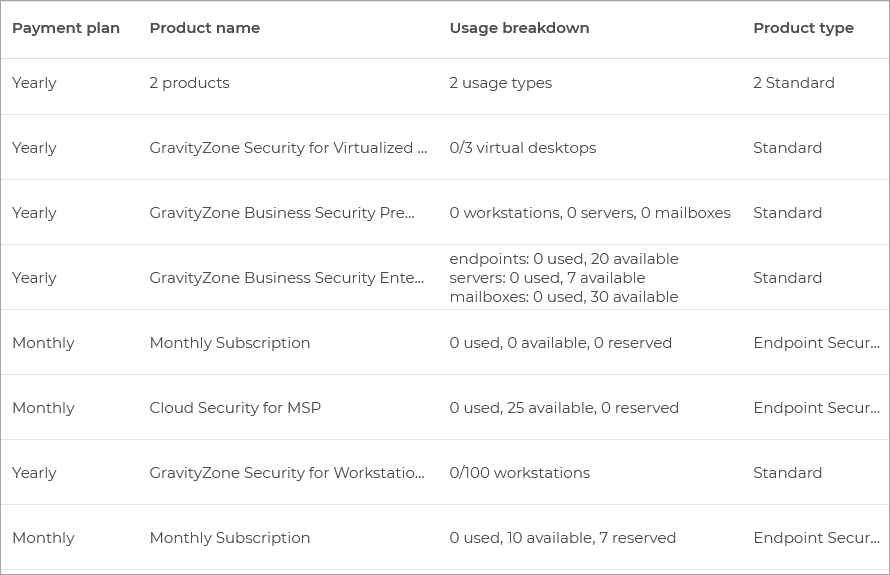Select first Monthly Subscription product name
This screenshot has width=890, height=575.
(x=229, y=343)
